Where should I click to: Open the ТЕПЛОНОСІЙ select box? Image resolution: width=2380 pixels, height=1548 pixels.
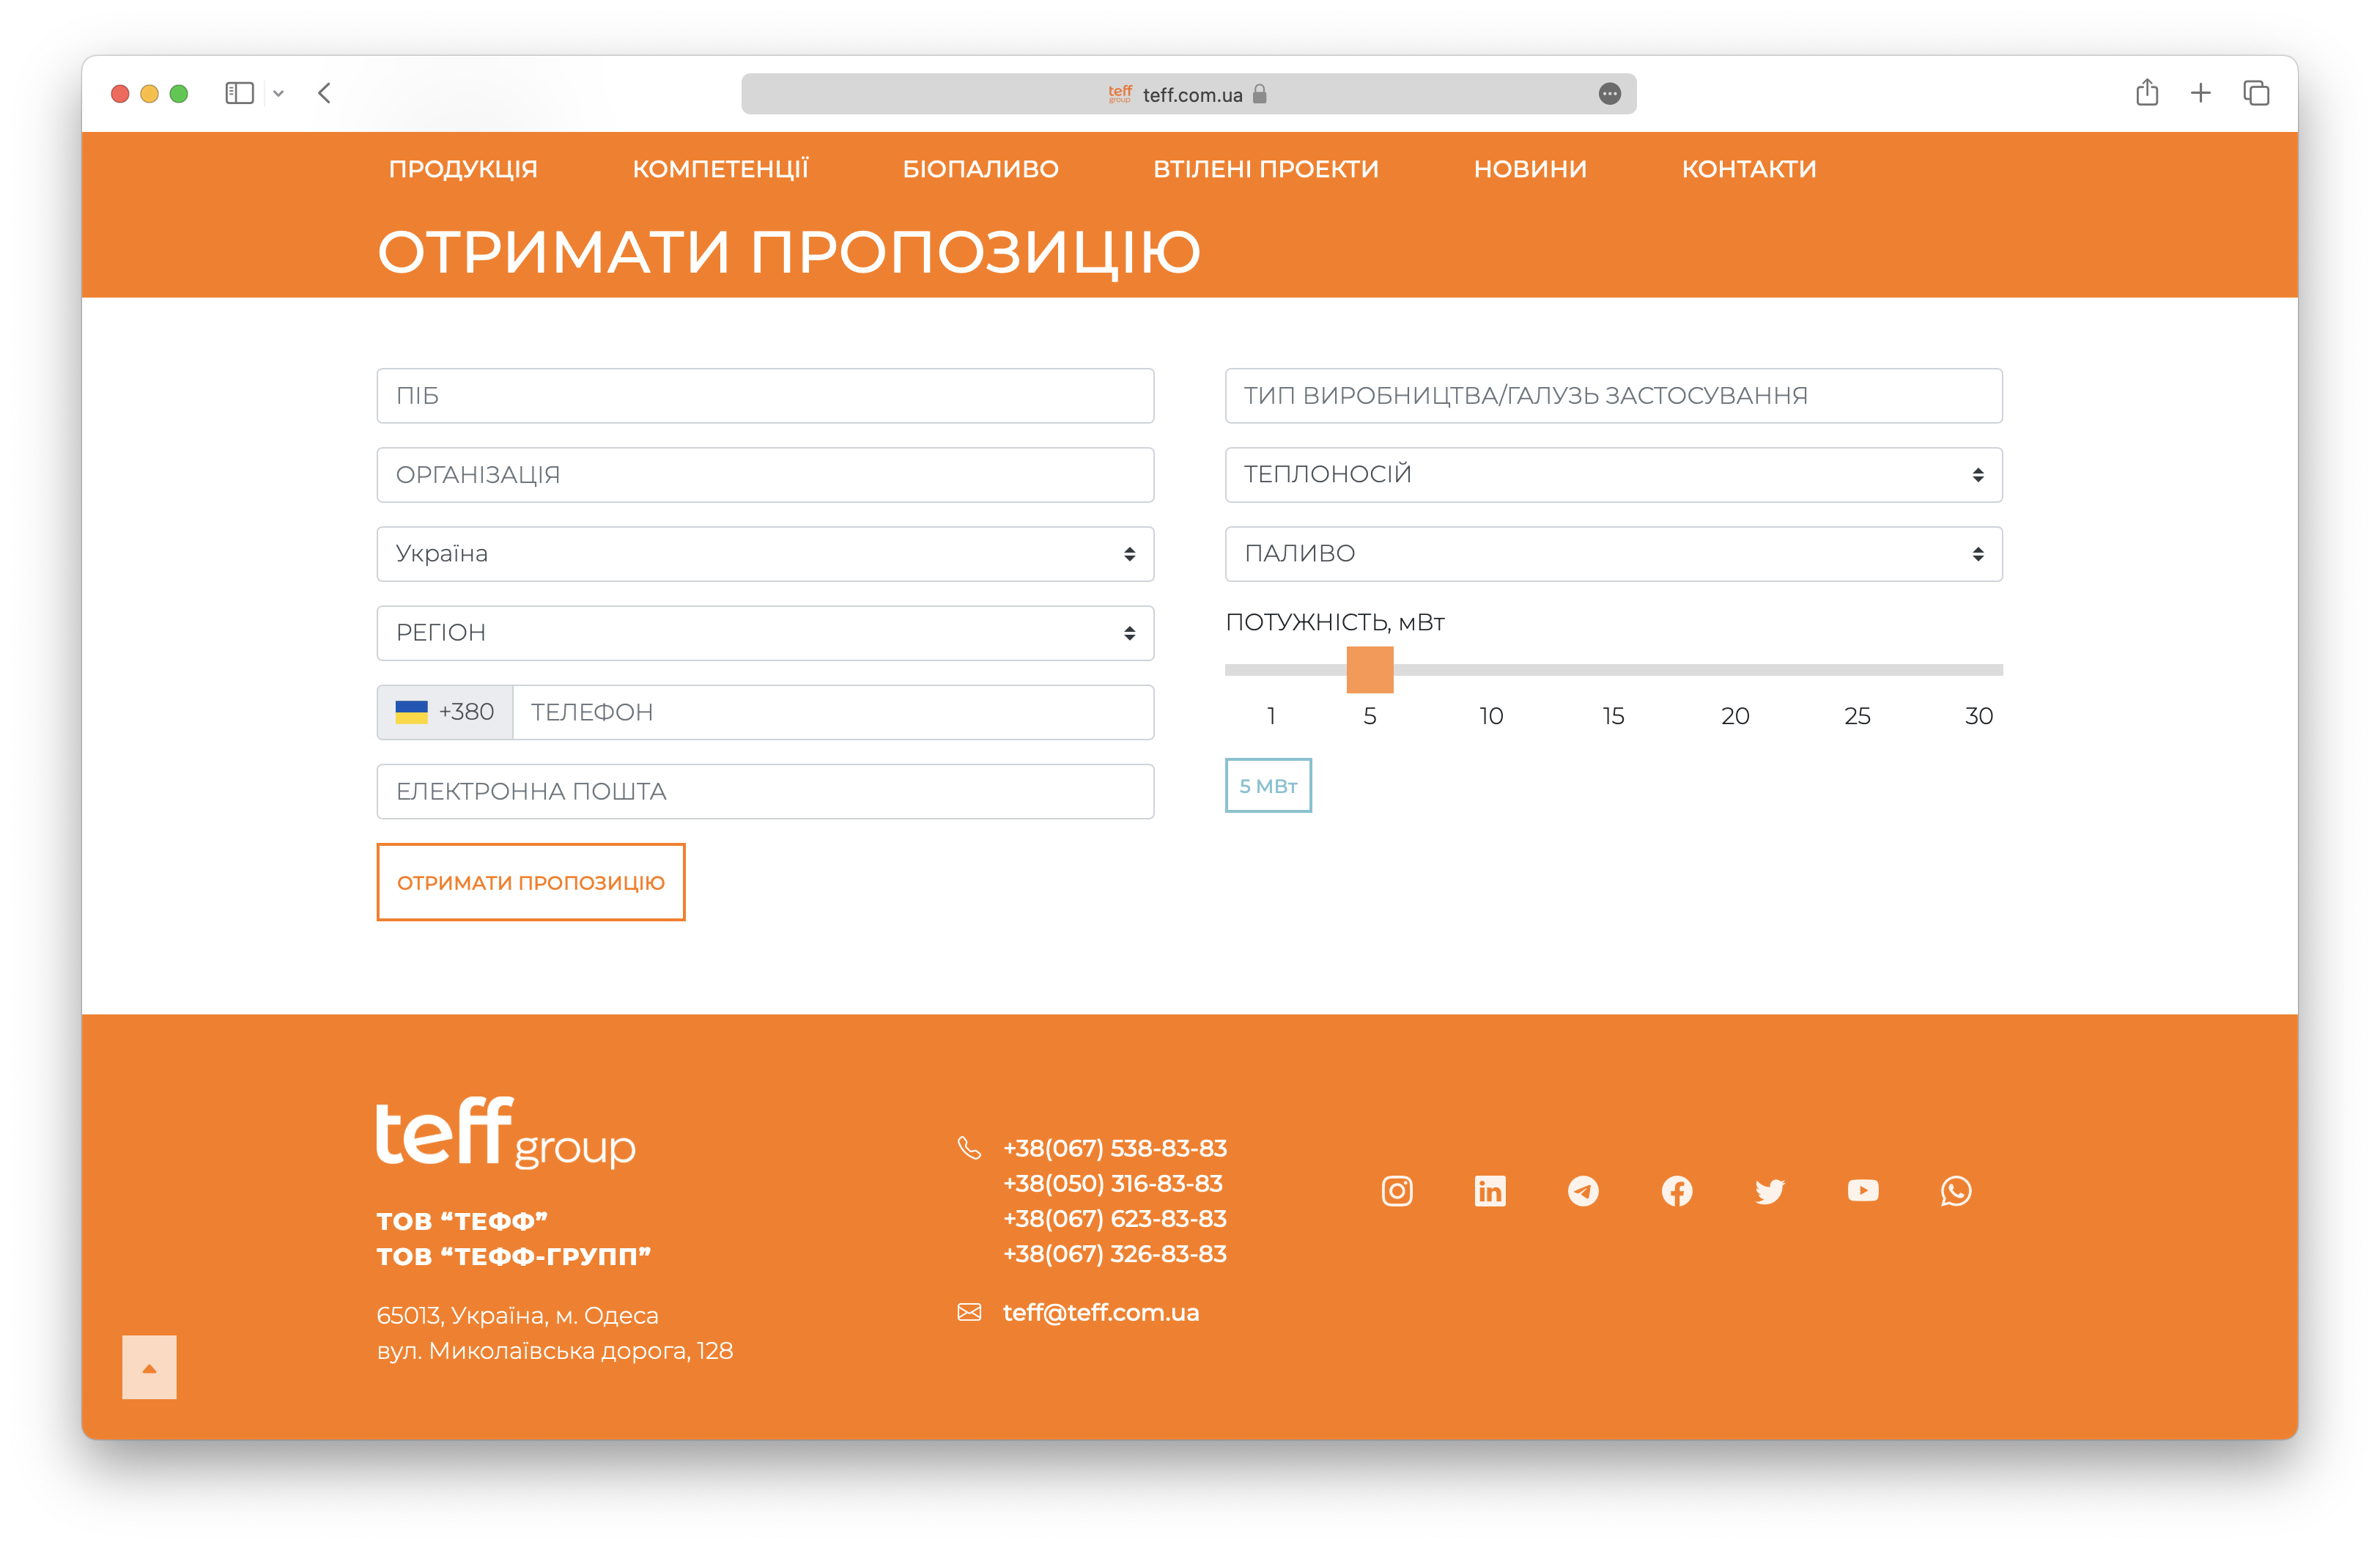(1612, 475)
